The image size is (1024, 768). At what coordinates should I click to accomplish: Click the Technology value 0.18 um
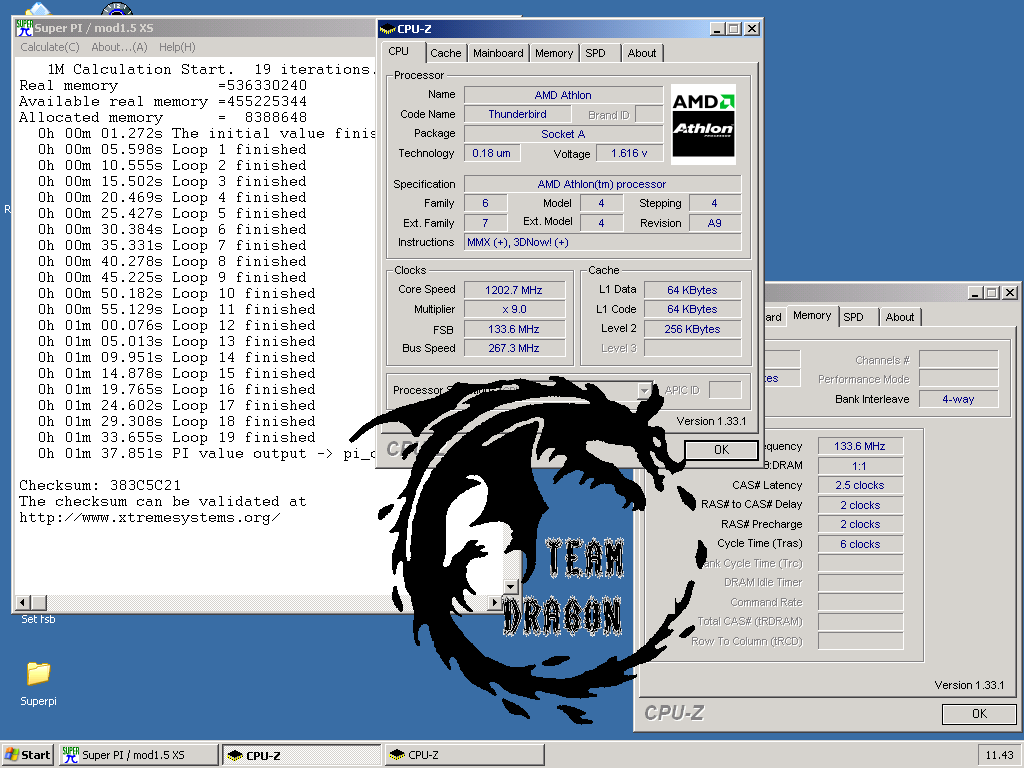pos(492,153)
